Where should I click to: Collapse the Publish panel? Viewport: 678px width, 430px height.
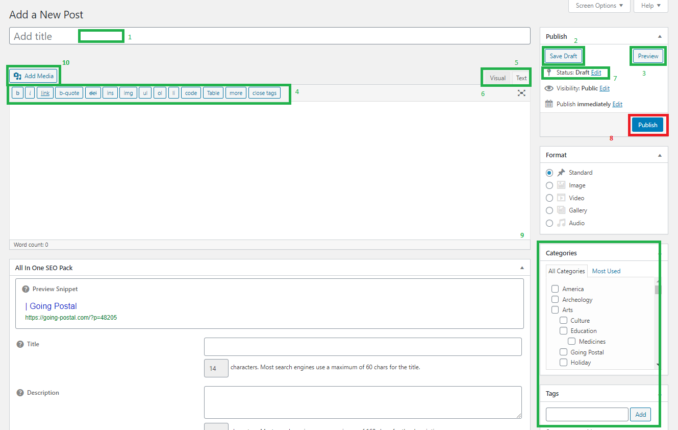click(x=659, y=37)
